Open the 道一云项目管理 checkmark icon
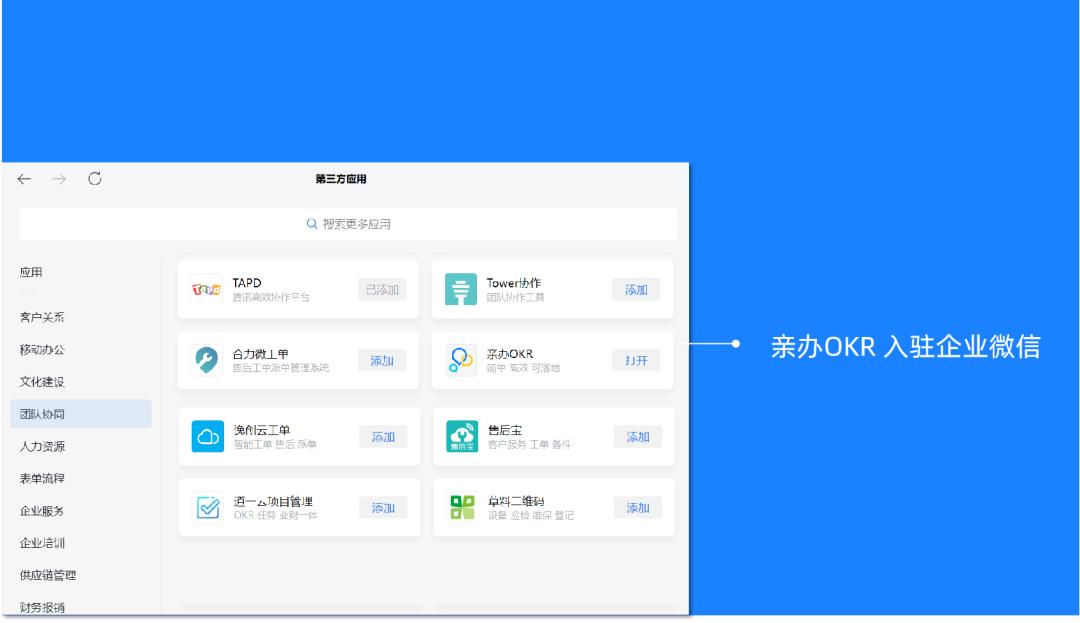 coord(207,507)
